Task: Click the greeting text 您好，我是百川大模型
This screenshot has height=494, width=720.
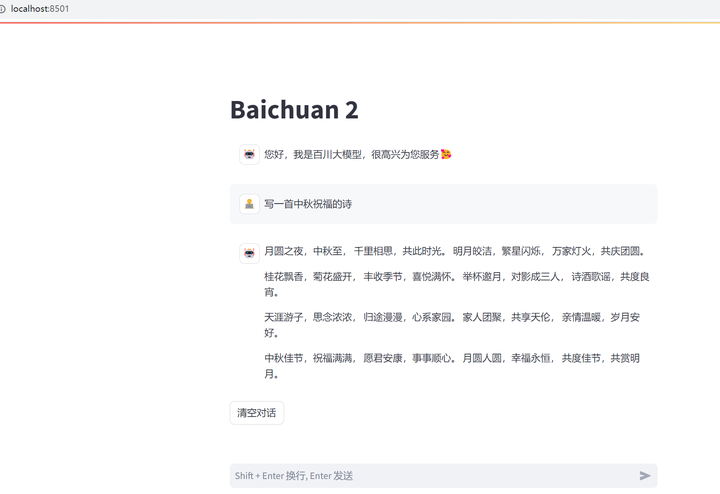Action: 313,155
